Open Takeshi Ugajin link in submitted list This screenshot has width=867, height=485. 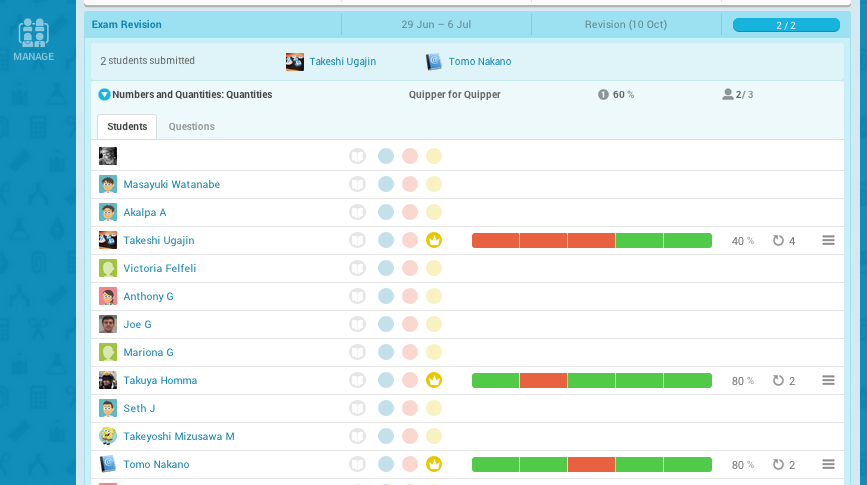point(342,61)
